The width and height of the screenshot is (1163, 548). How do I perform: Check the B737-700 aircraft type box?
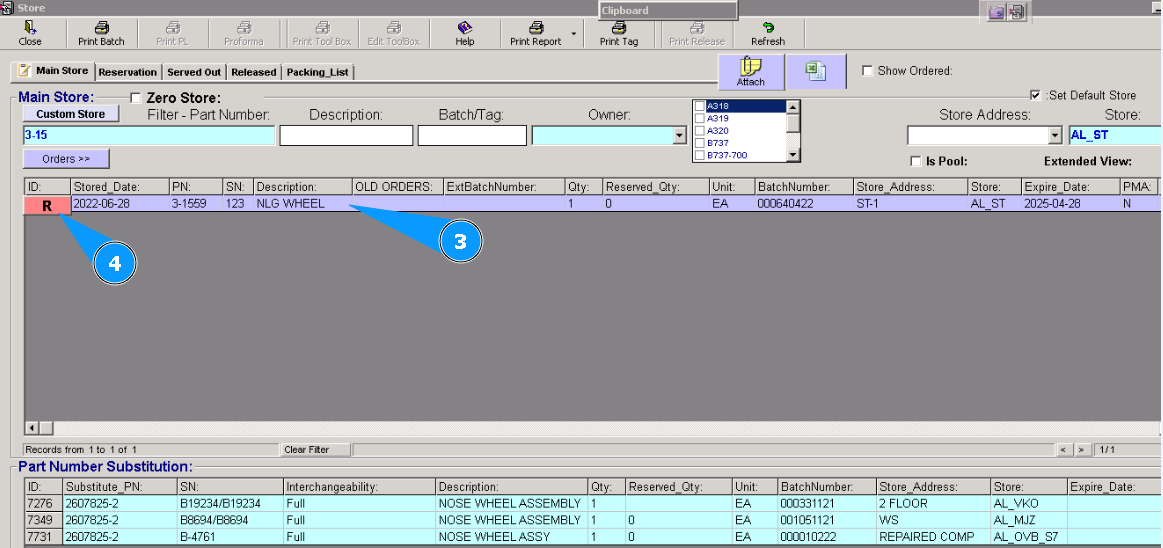[699, 155]
